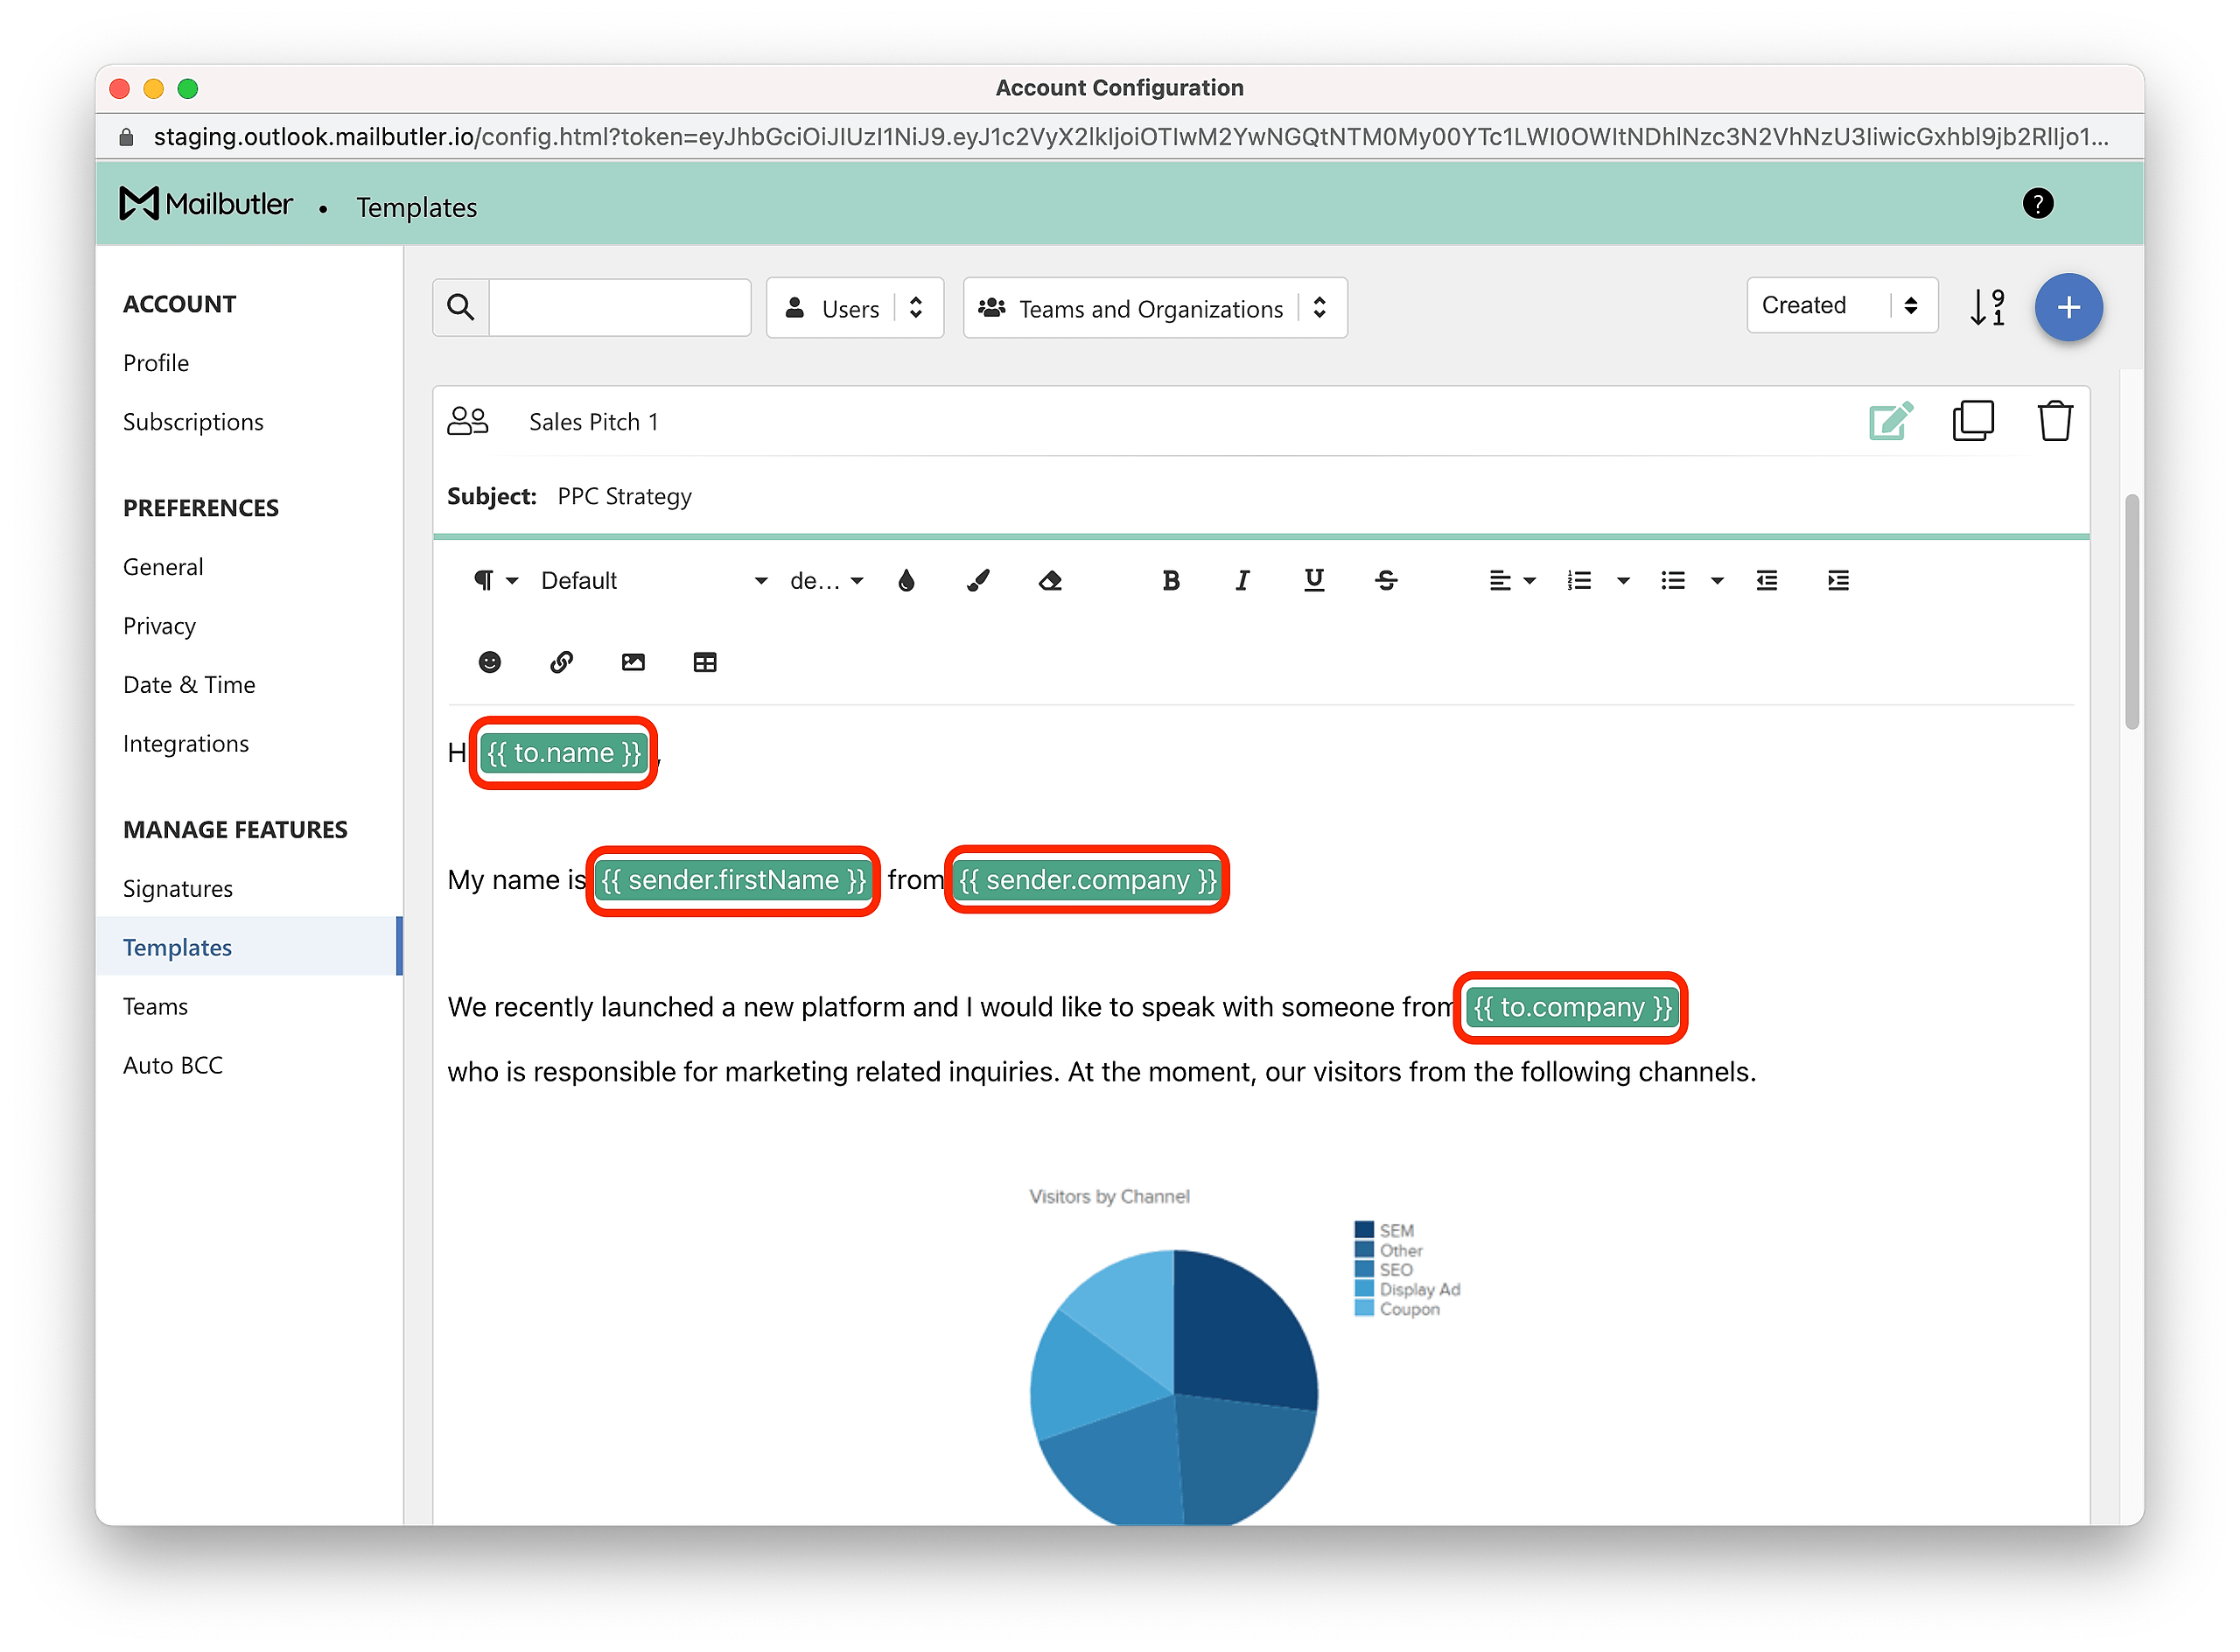Screen dimensions: 2240x1652
Task: Clear formatting with eraser icon
Action: pos(1050,581)
